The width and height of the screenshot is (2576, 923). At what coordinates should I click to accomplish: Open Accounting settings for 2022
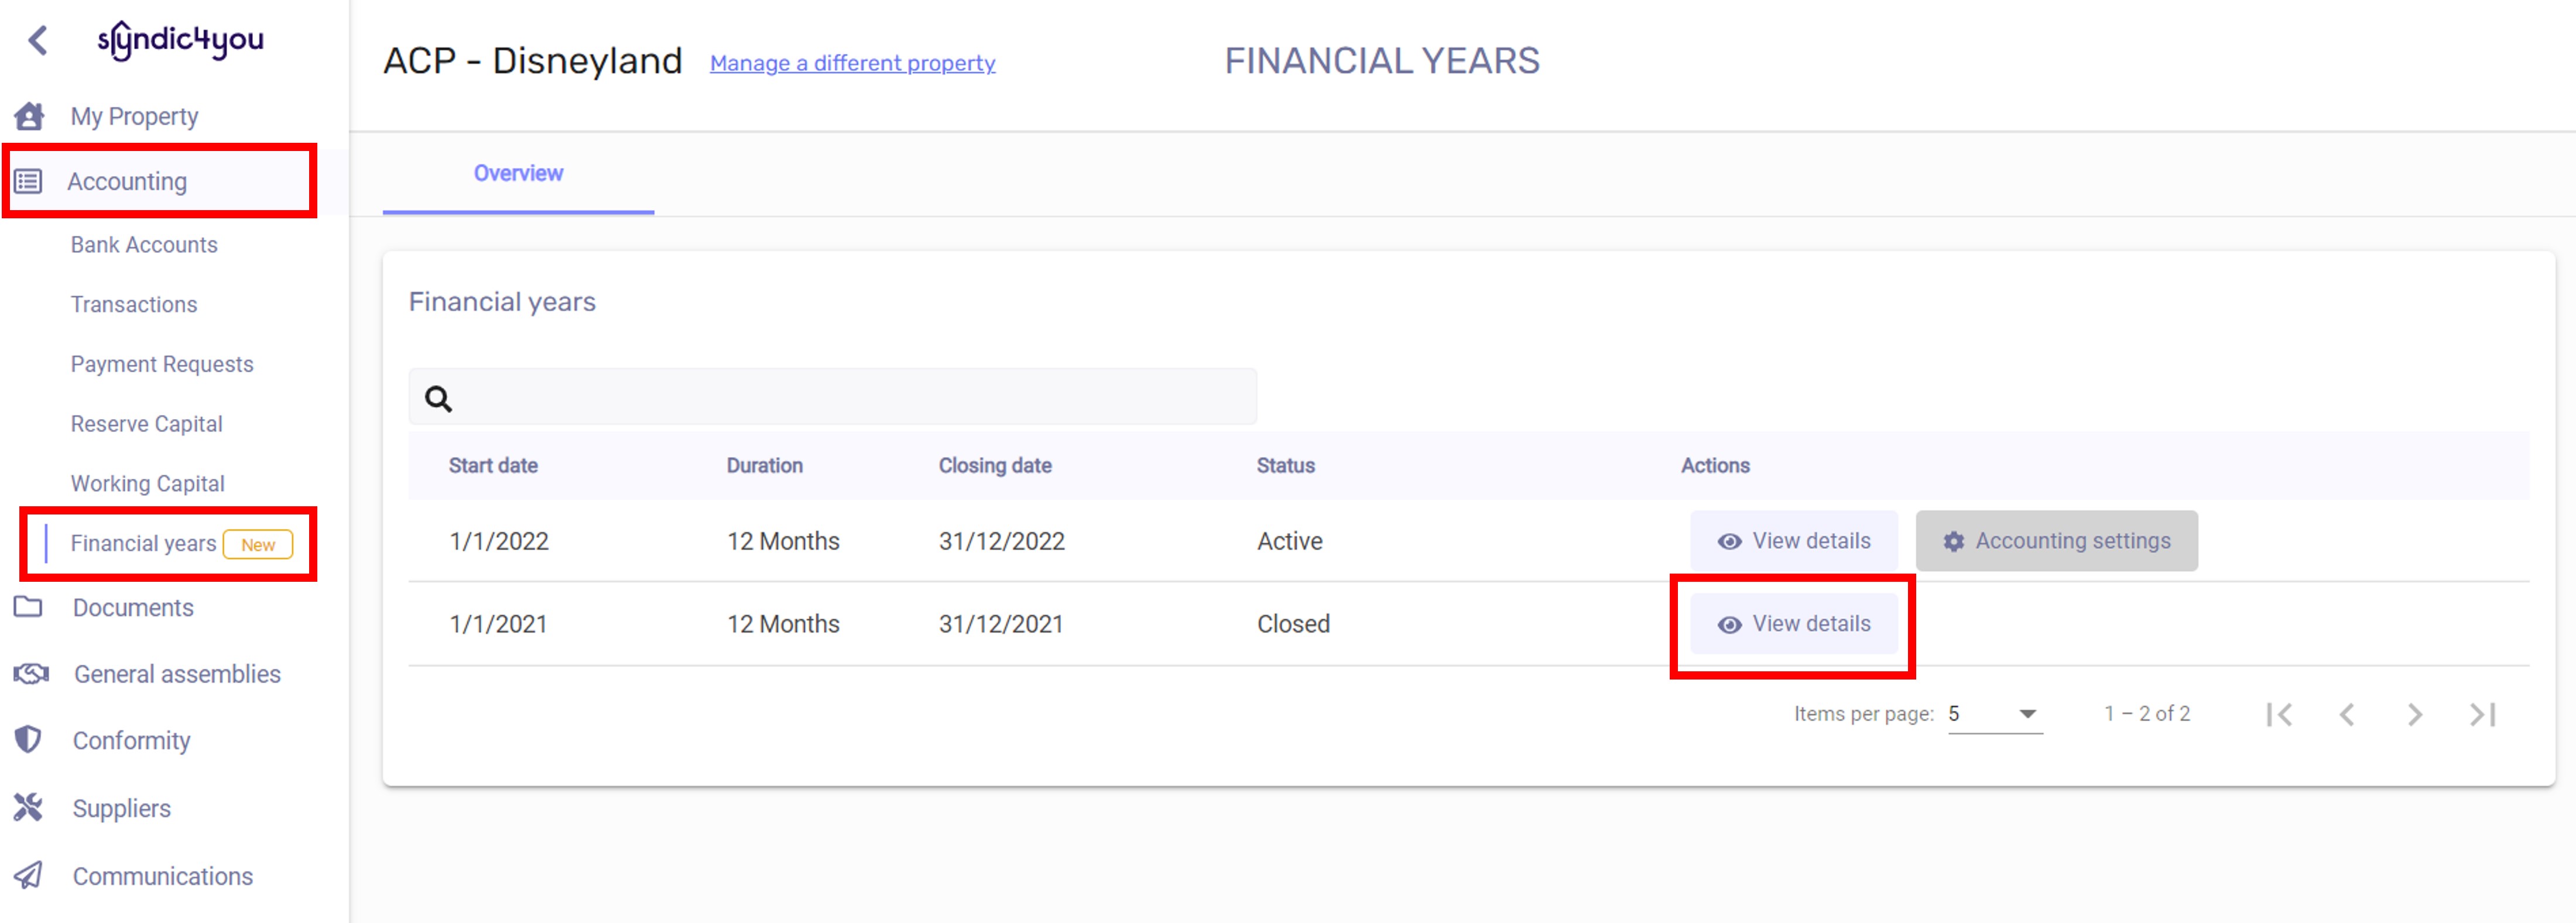2056,541
